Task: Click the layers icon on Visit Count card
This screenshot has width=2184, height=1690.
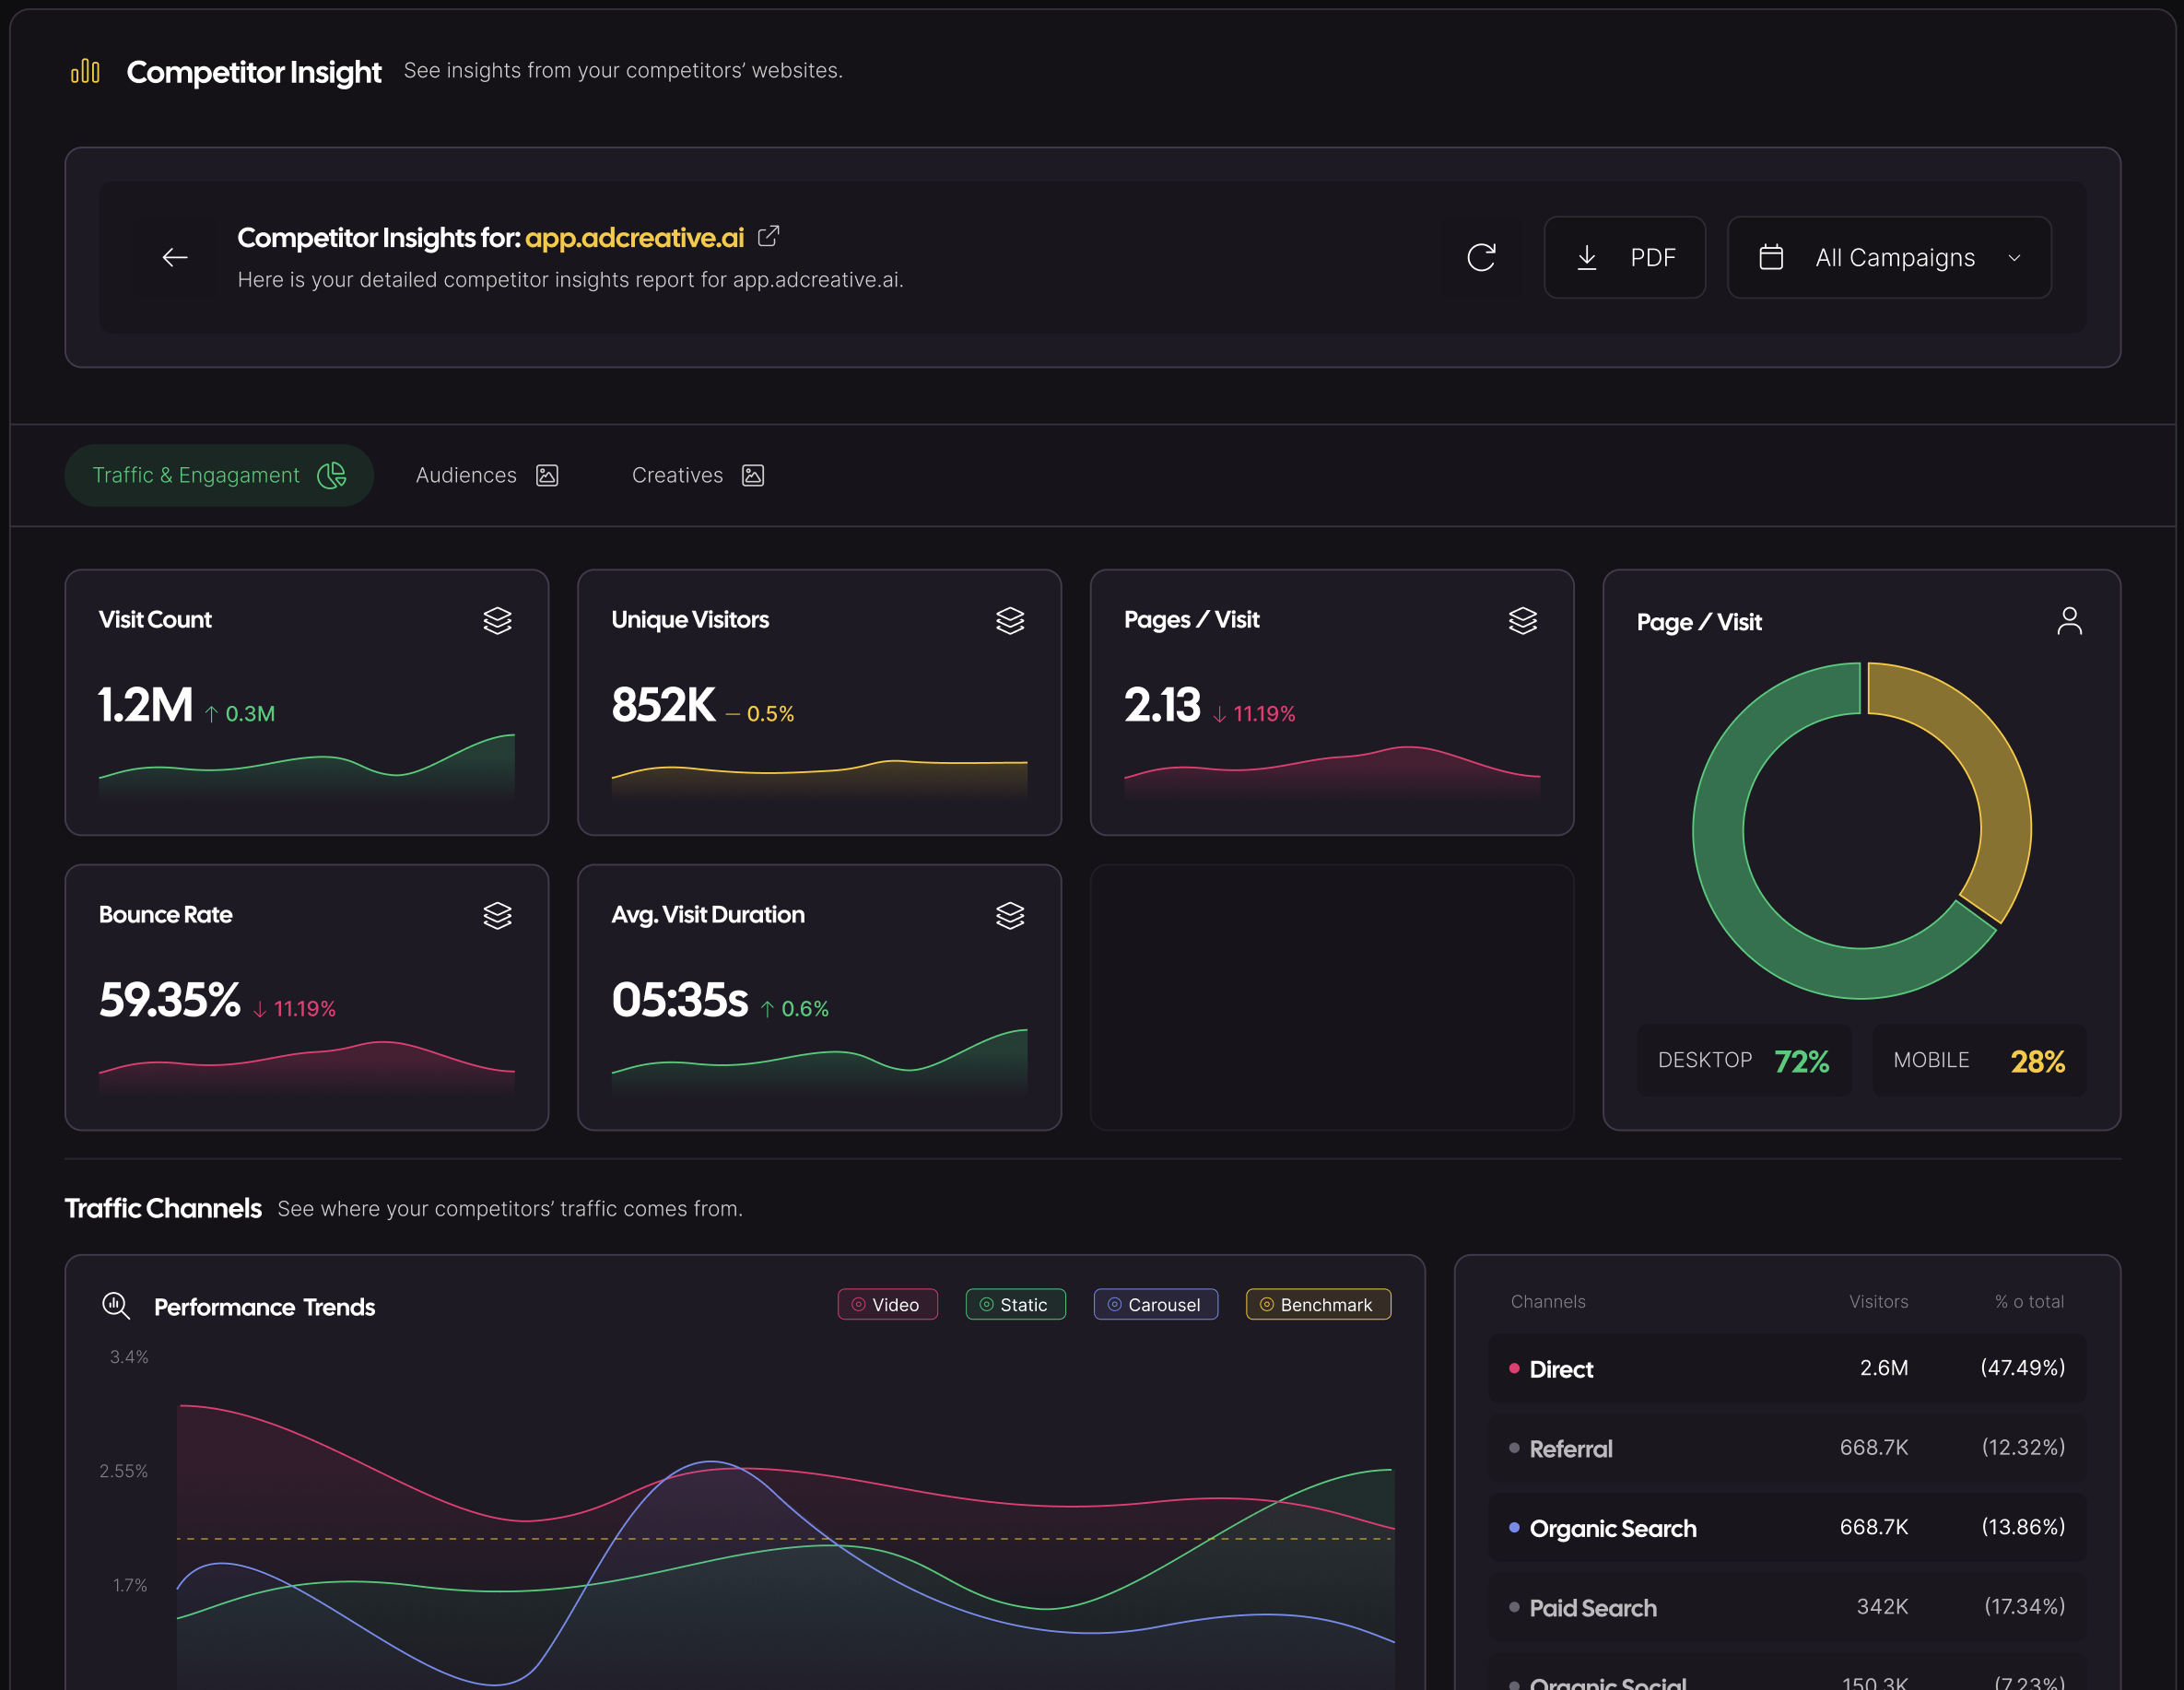Action: click(497, 621)
